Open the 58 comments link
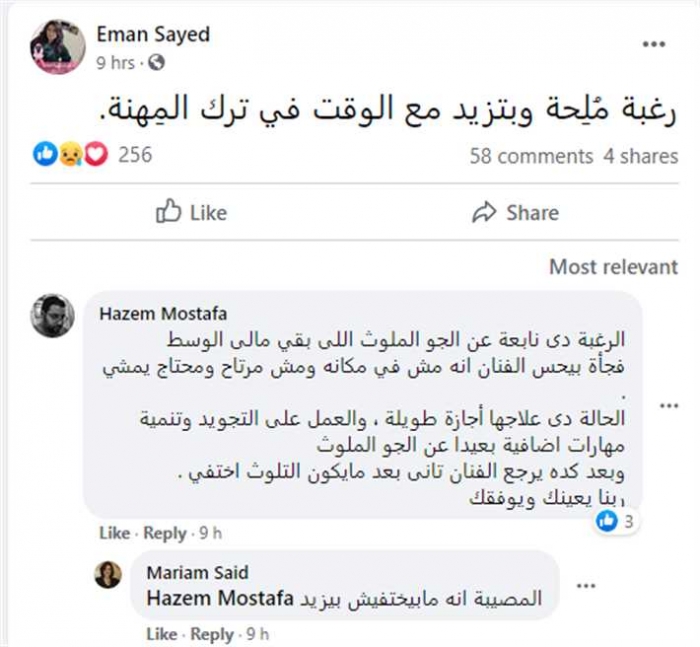This screenshot has width=700, height=647. coord(530,156)
